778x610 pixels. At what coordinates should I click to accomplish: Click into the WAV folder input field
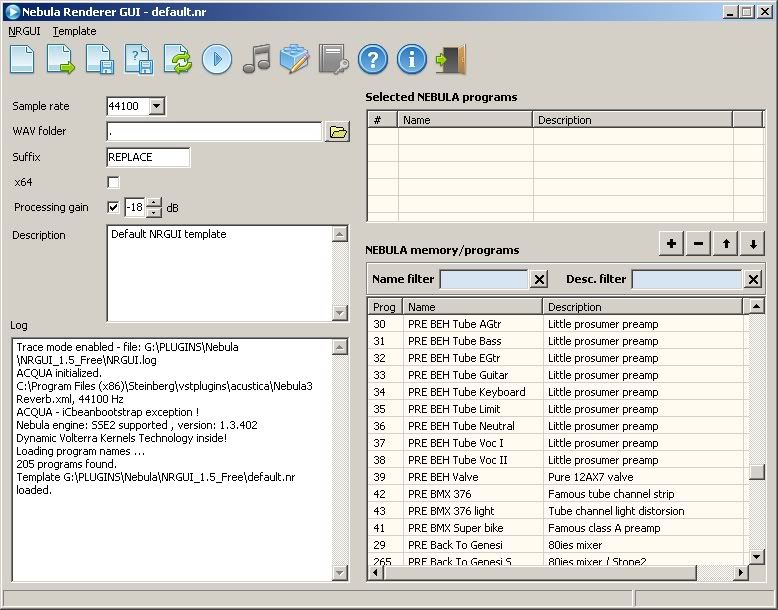[214, 132]
